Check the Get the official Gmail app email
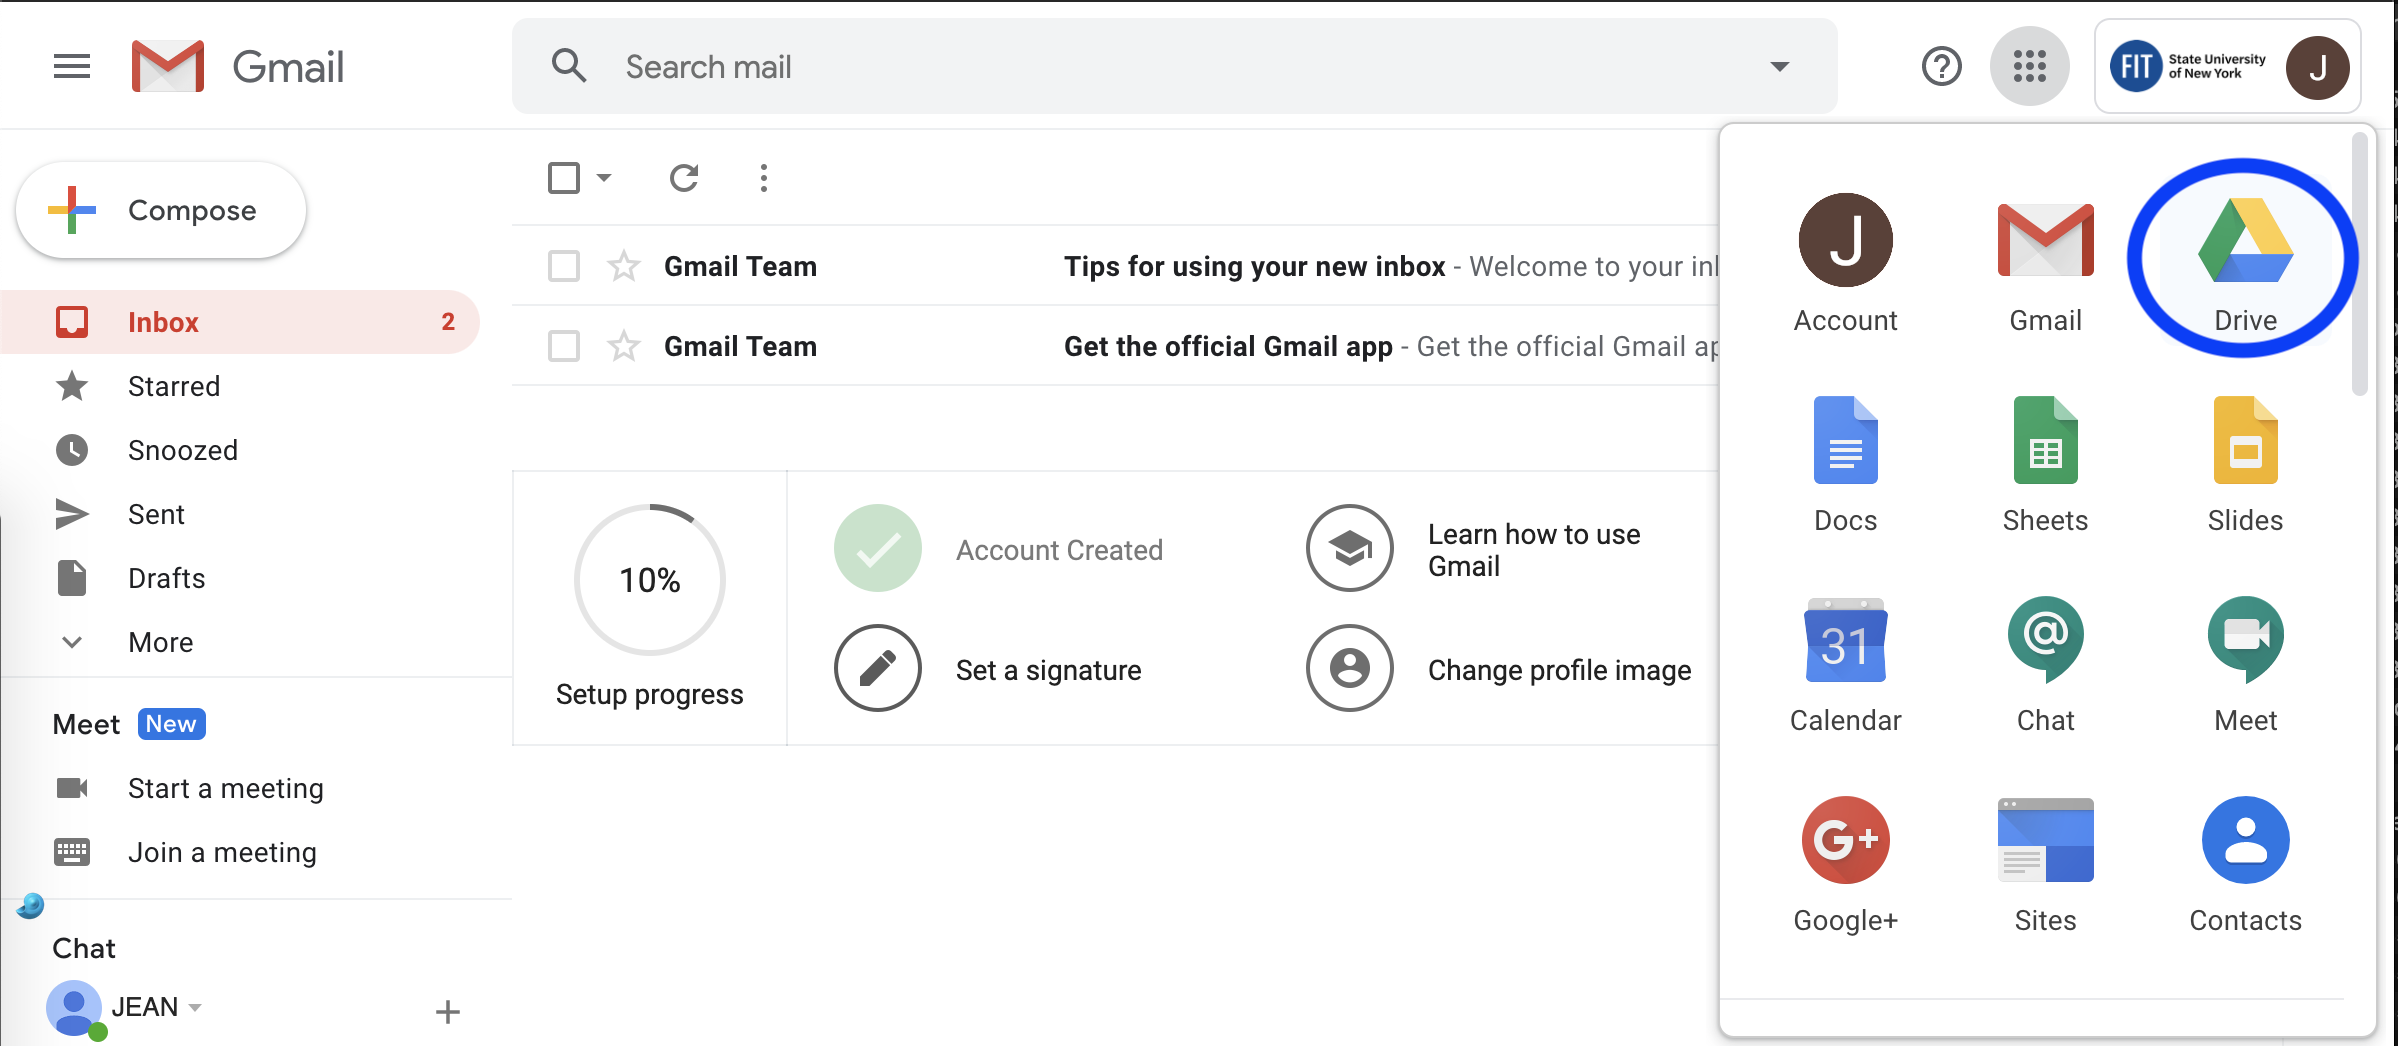Screen dimensions: 2398x1046 click(564, 346)
